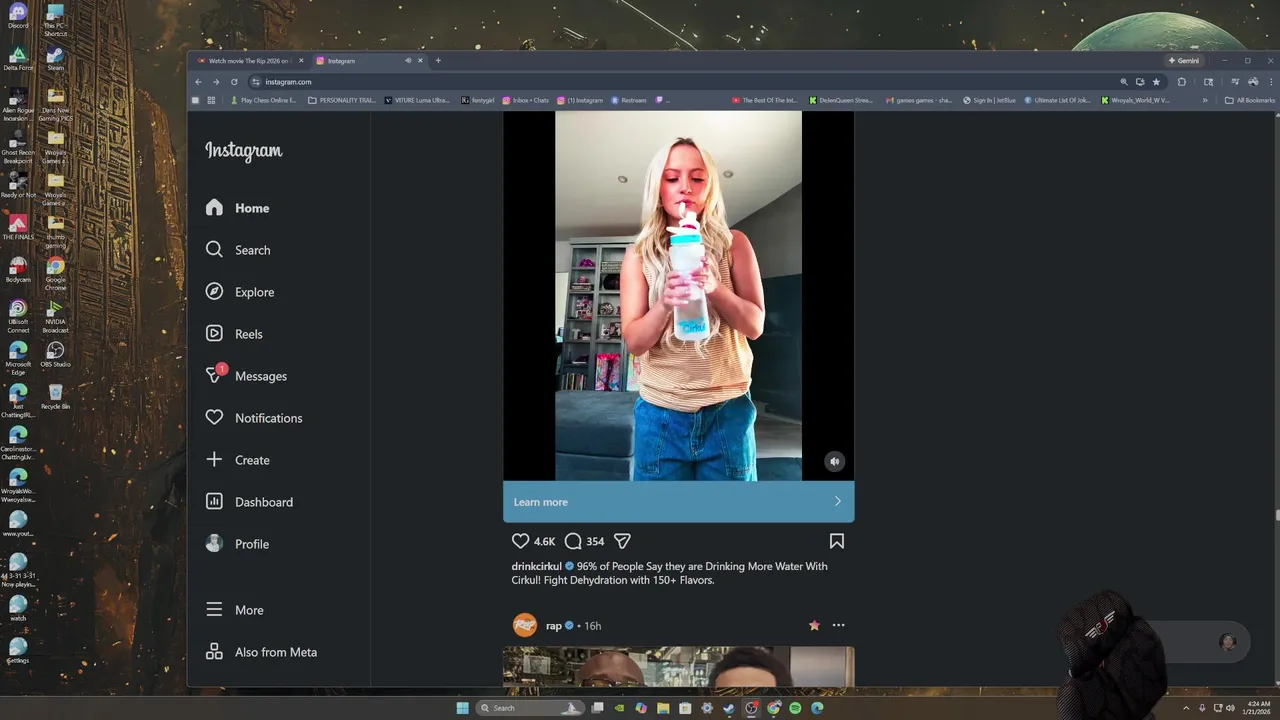Open the Recycle Bin on desktop

coord(55,396)
